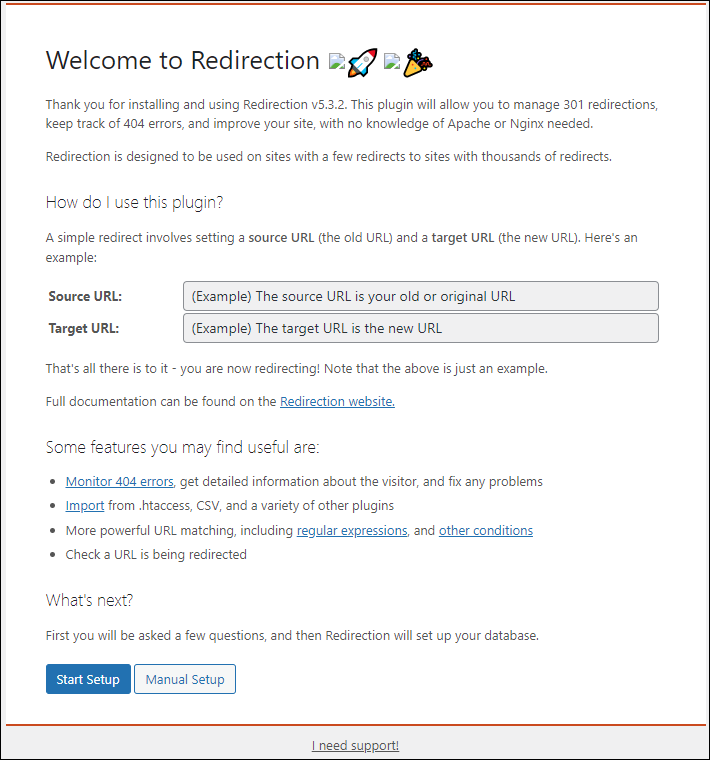Click the Source URL: label

tap(85, 296)
